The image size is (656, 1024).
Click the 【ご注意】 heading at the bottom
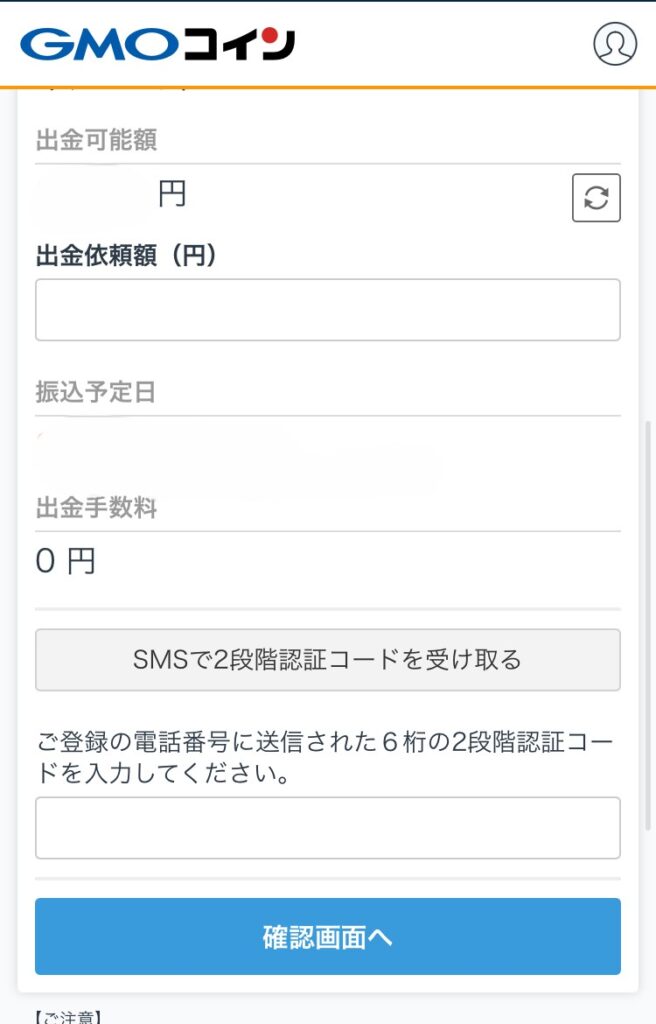click(68, 1016)
